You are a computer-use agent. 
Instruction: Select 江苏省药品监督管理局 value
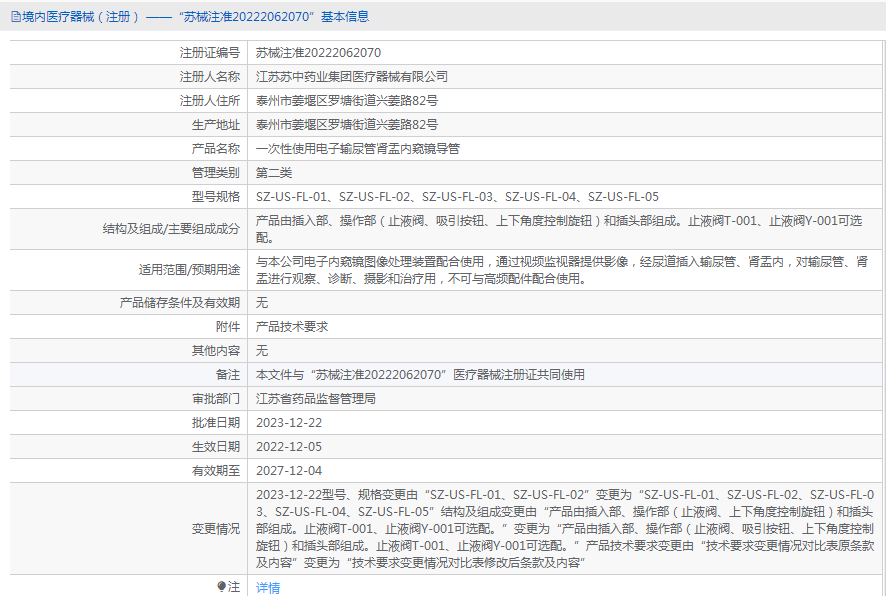pos(315,398)
